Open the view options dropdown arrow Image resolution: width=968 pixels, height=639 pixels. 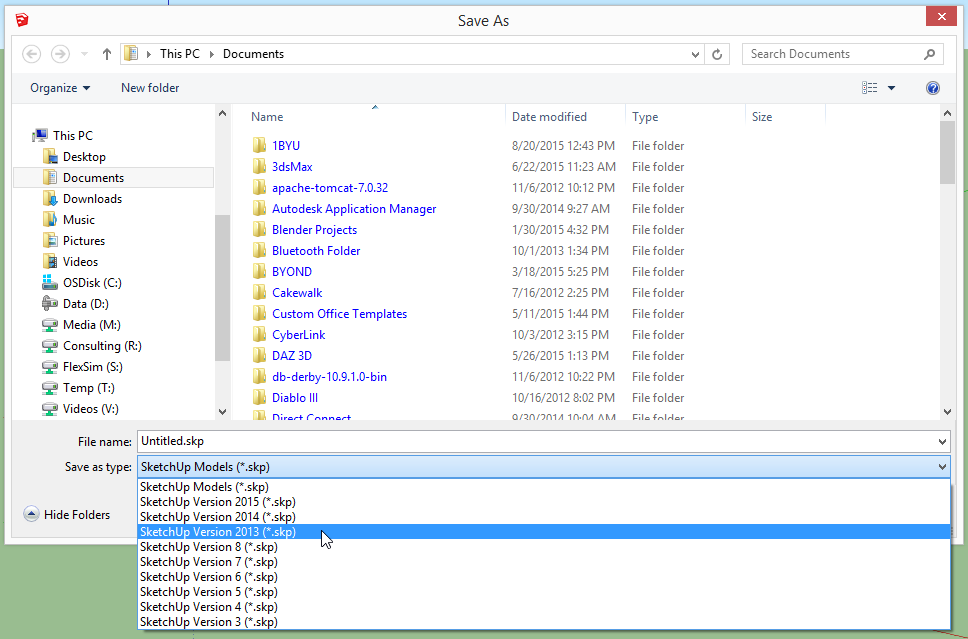[x=891, y=88]
